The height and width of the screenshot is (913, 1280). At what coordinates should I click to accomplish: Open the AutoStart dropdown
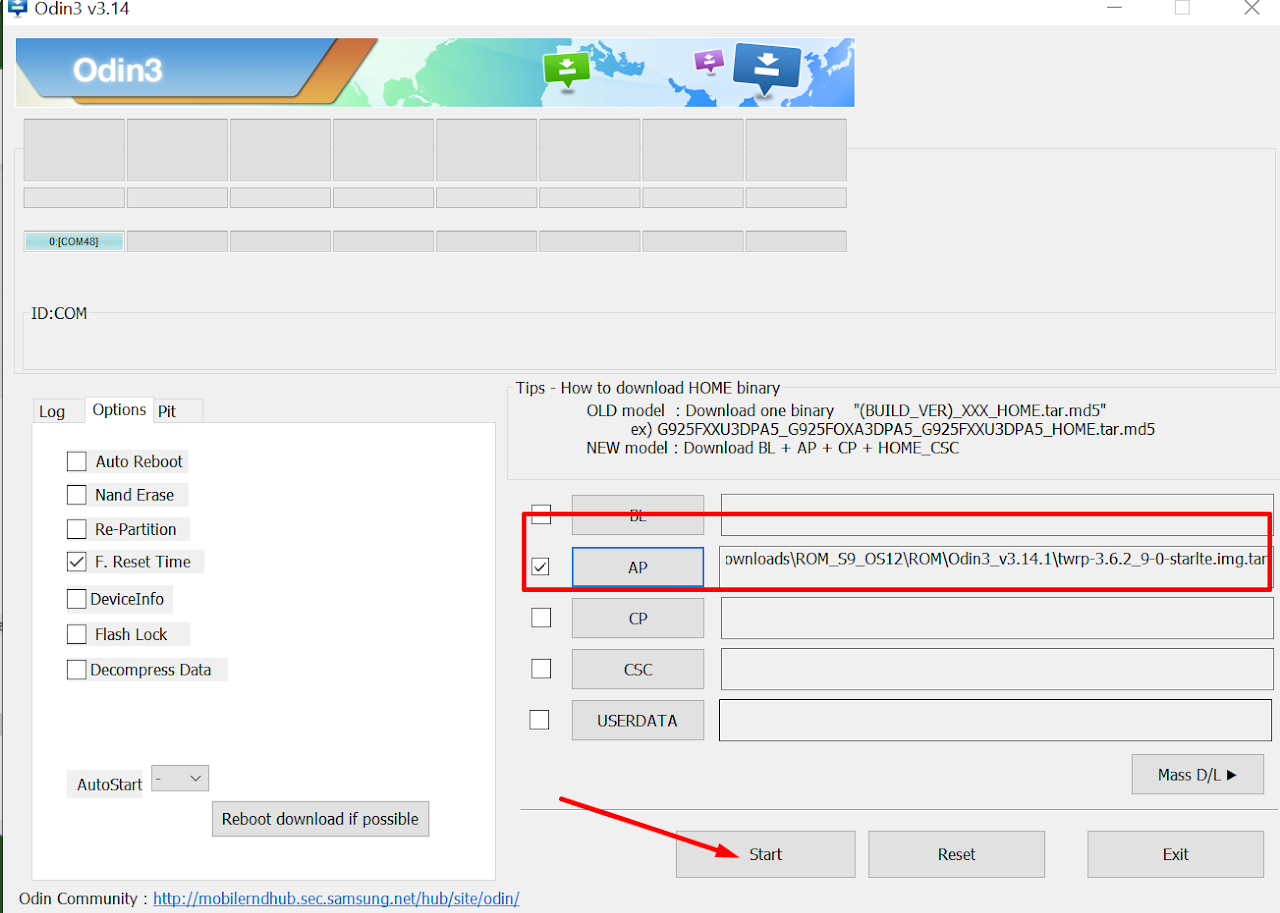[181, 778]
